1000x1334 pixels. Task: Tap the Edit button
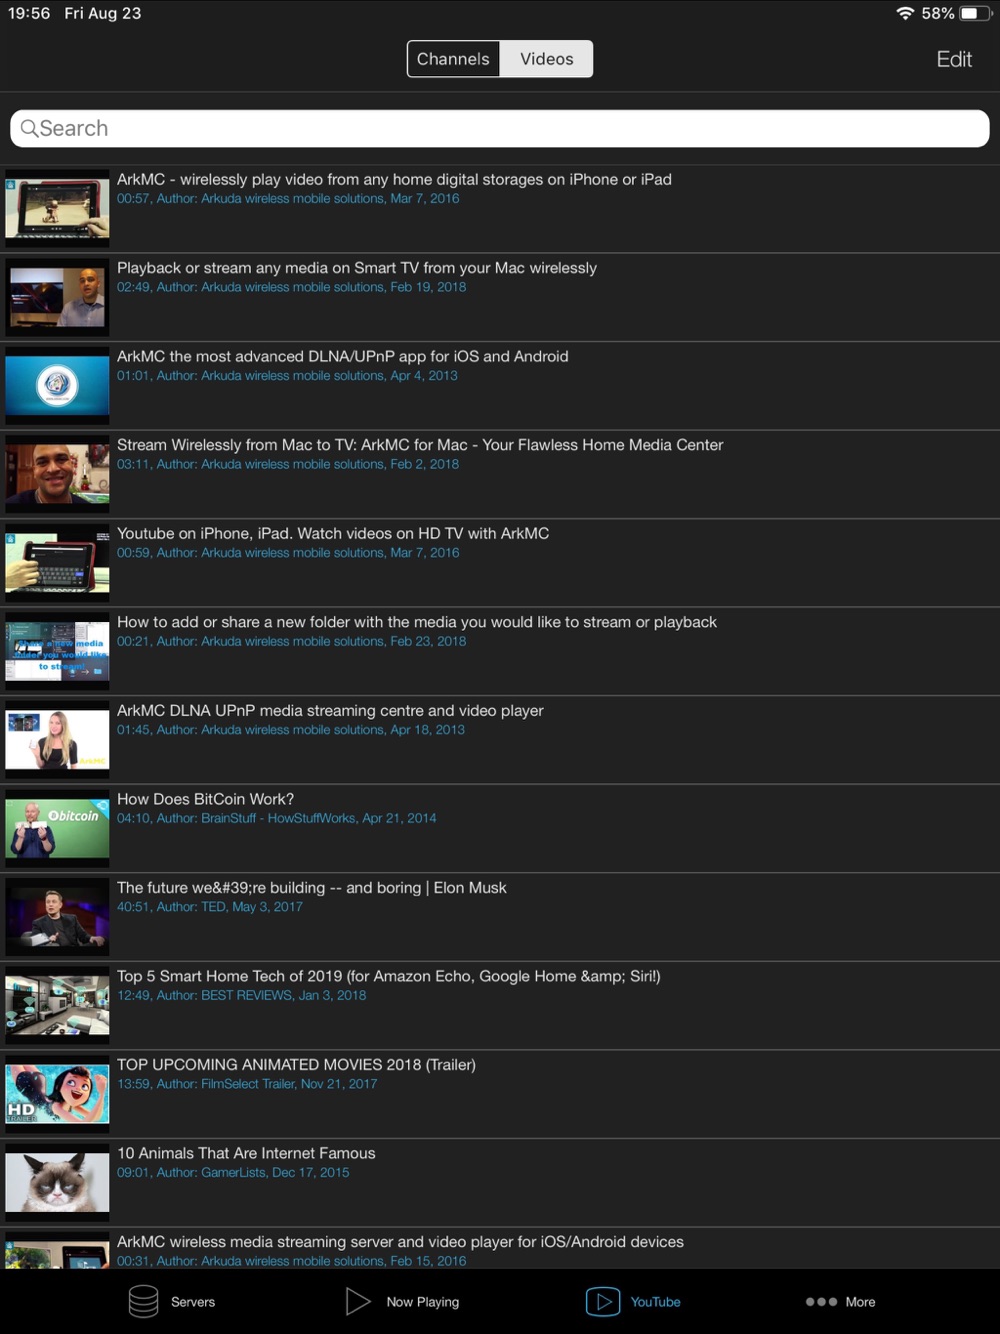tap(954, 59)
